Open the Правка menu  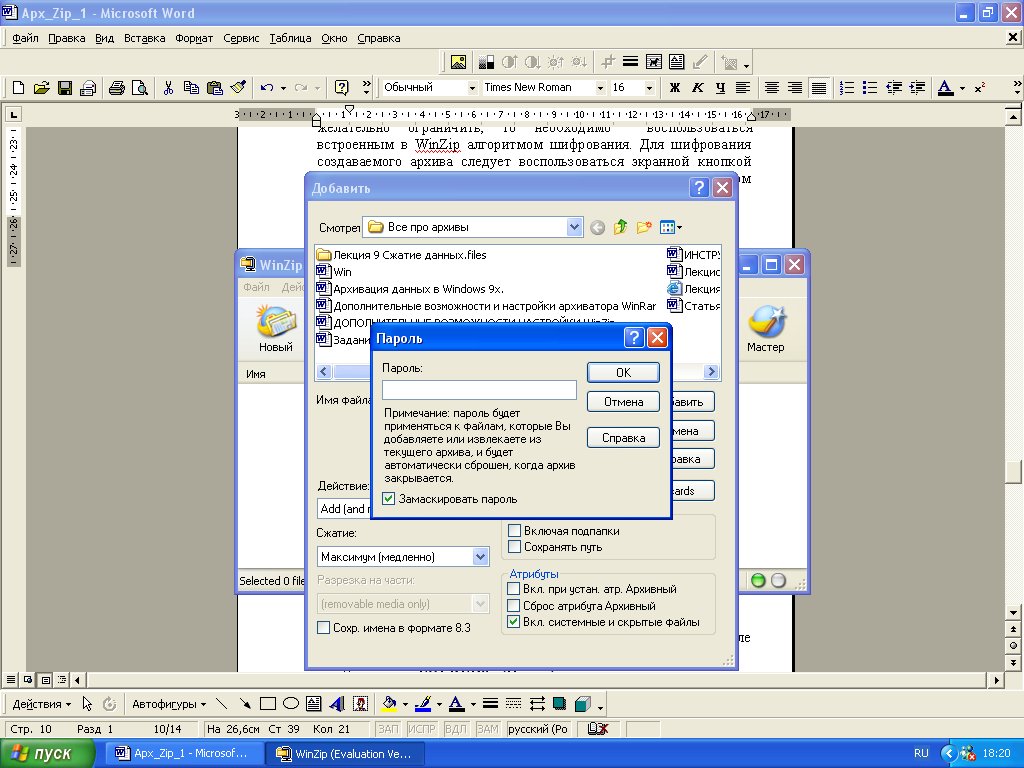point(67,39)
